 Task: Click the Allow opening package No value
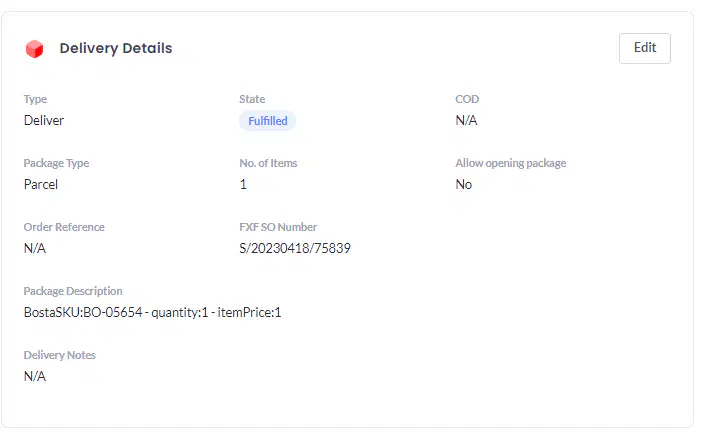464,184
